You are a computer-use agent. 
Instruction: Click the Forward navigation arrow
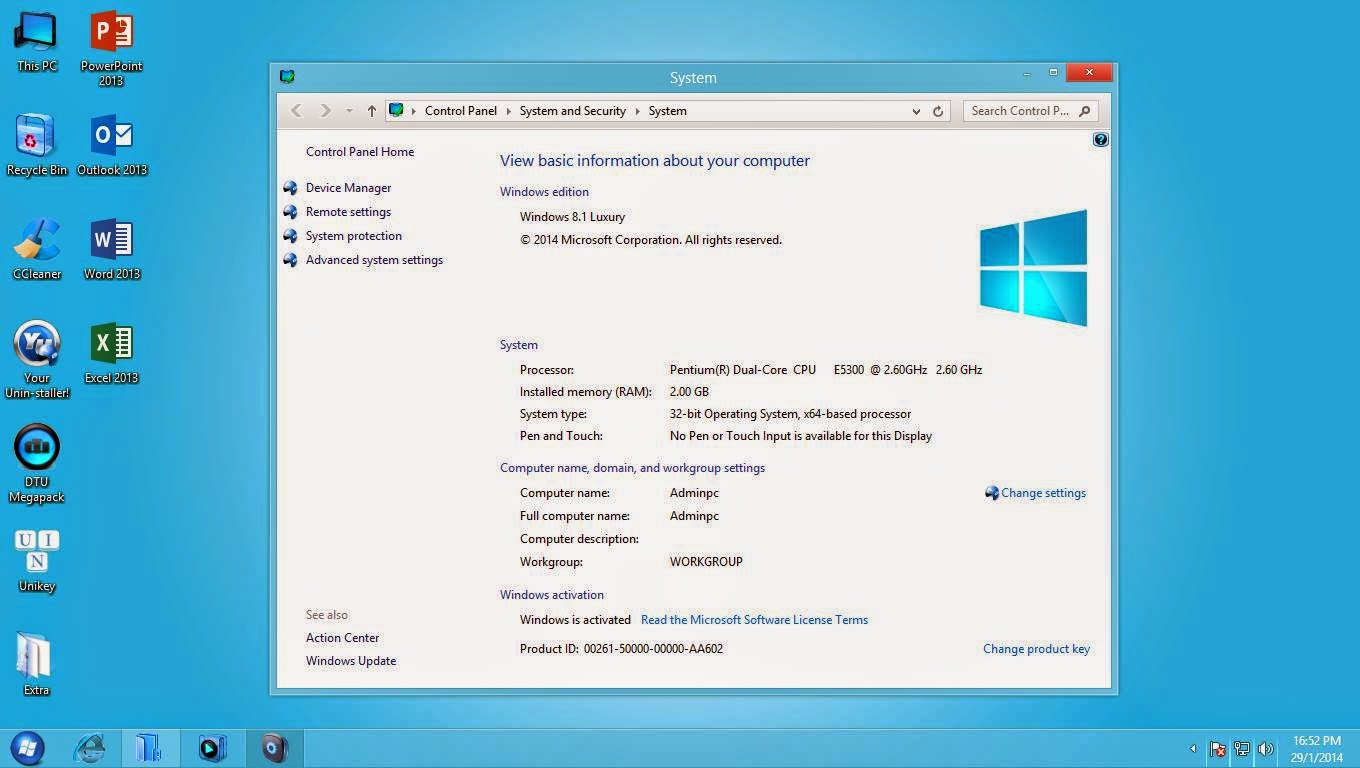click(x=325, y=111)
